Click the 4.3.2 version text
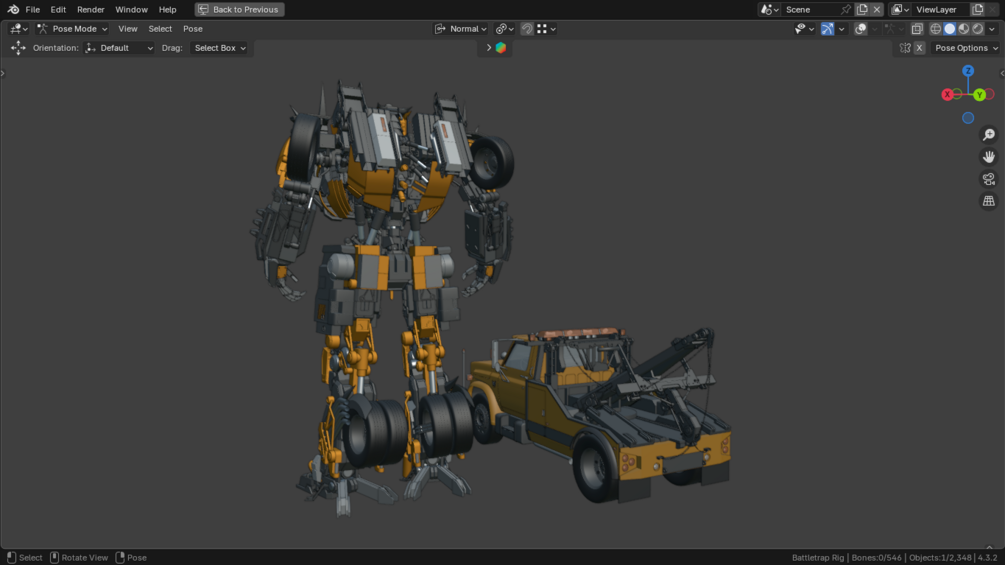The image size is (1005, 565). (x=988, y=558)
